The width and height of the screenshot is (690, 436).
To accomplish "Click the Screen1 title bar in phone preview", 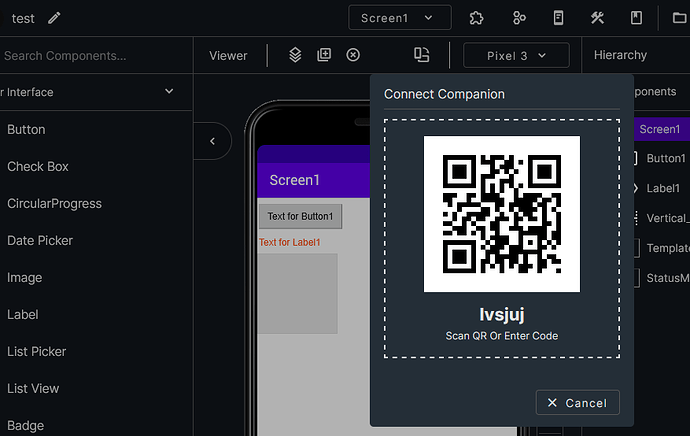I will click(x=313, y=180).
